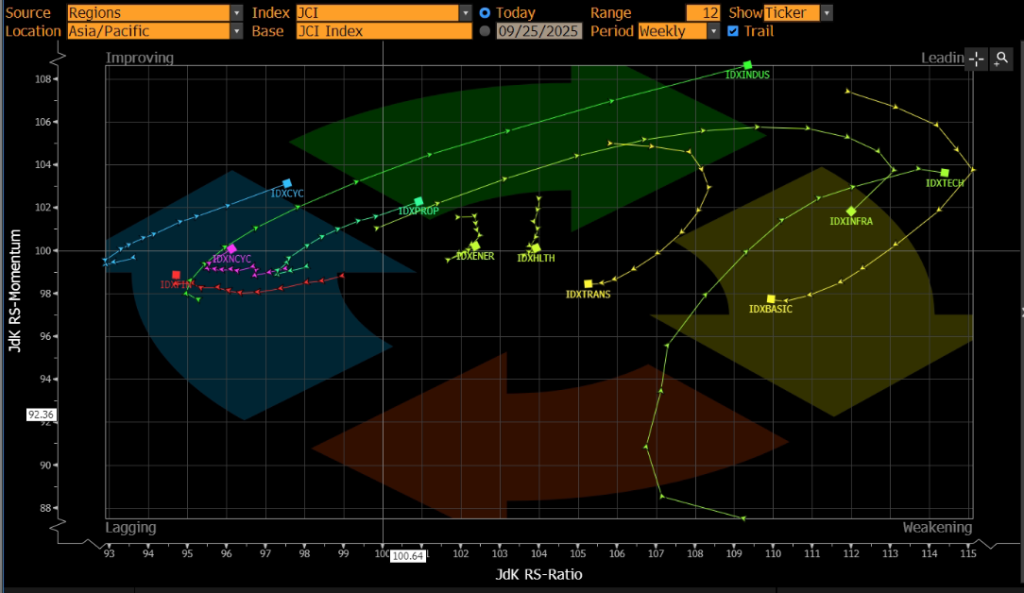Click the IDXINFRA ticker label
The width and height of the screenshot is (1024, 593).
851,221
